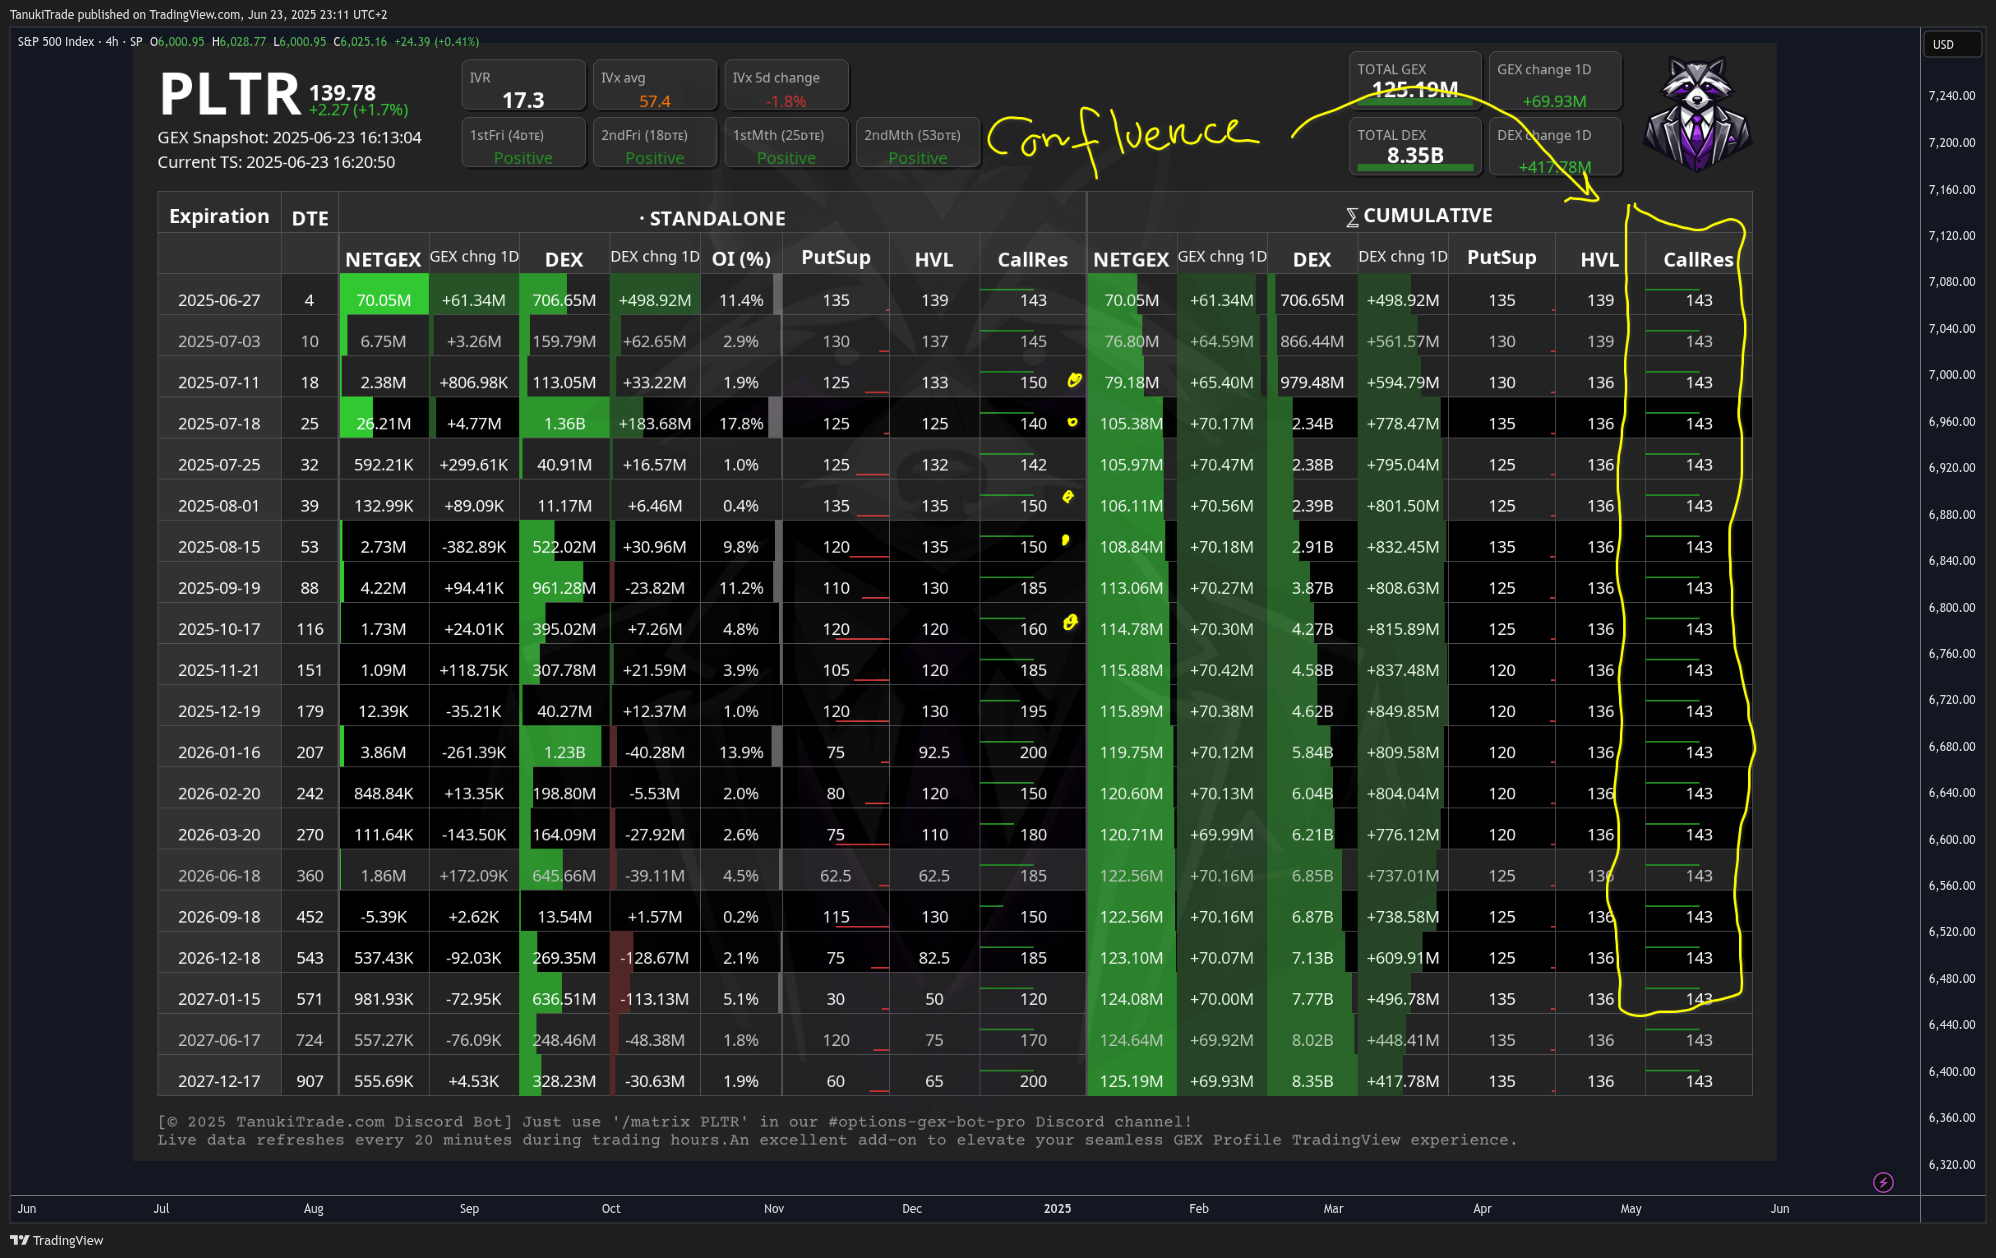Click the +183.68M DEX change cell
The image size is (1996, 1258).
pyautogui.click(x=655, y=423)
